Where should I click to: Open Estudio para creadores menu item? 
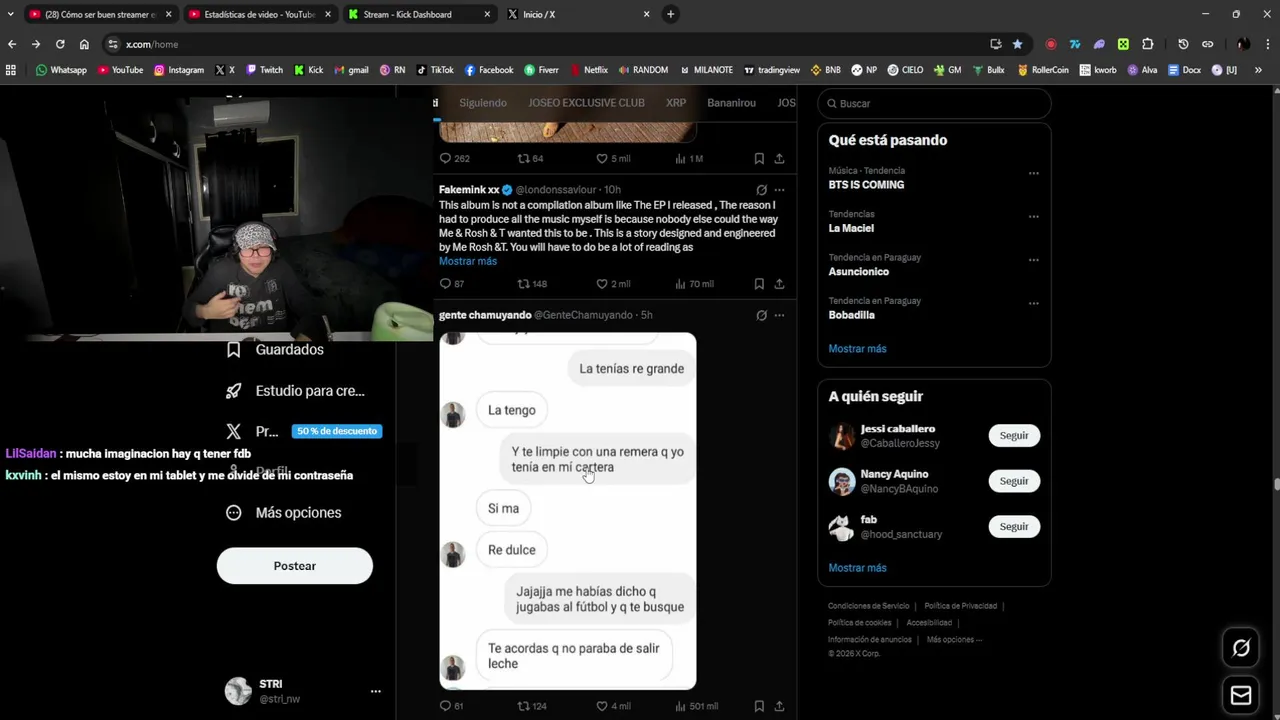[295, 391]
